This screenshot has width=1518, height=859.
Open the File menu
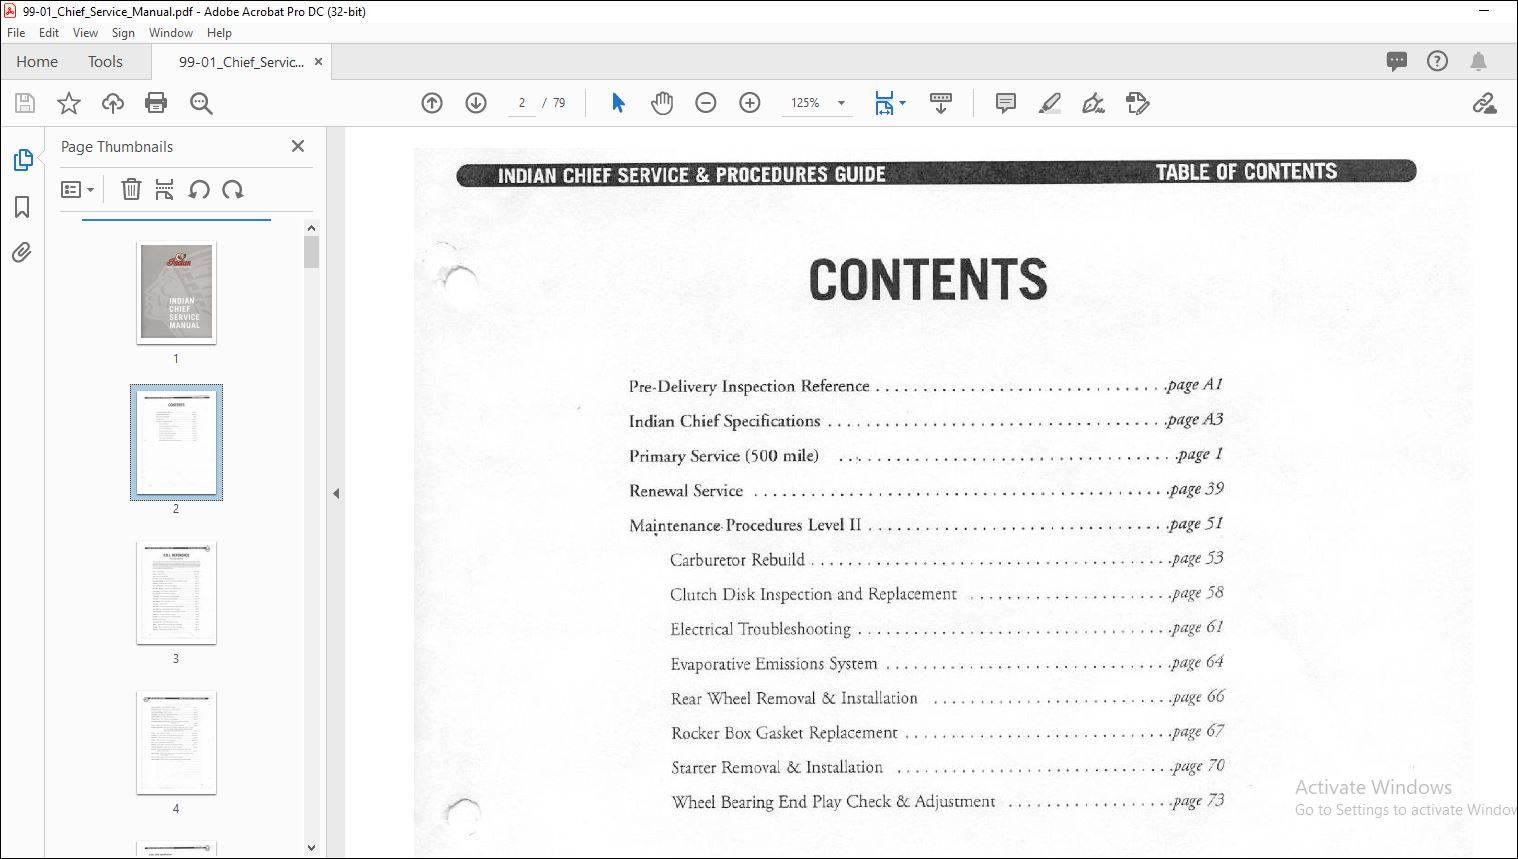16,33
